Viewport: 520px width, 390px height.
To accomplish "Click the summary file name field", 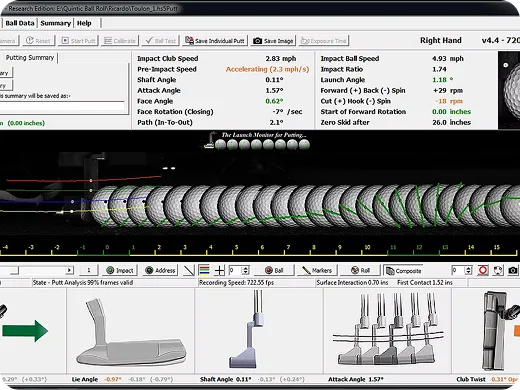I will coord(62,107).
